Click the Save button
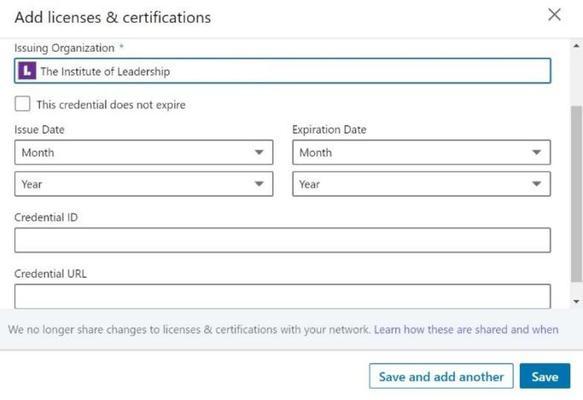 (x=545, y=376)
